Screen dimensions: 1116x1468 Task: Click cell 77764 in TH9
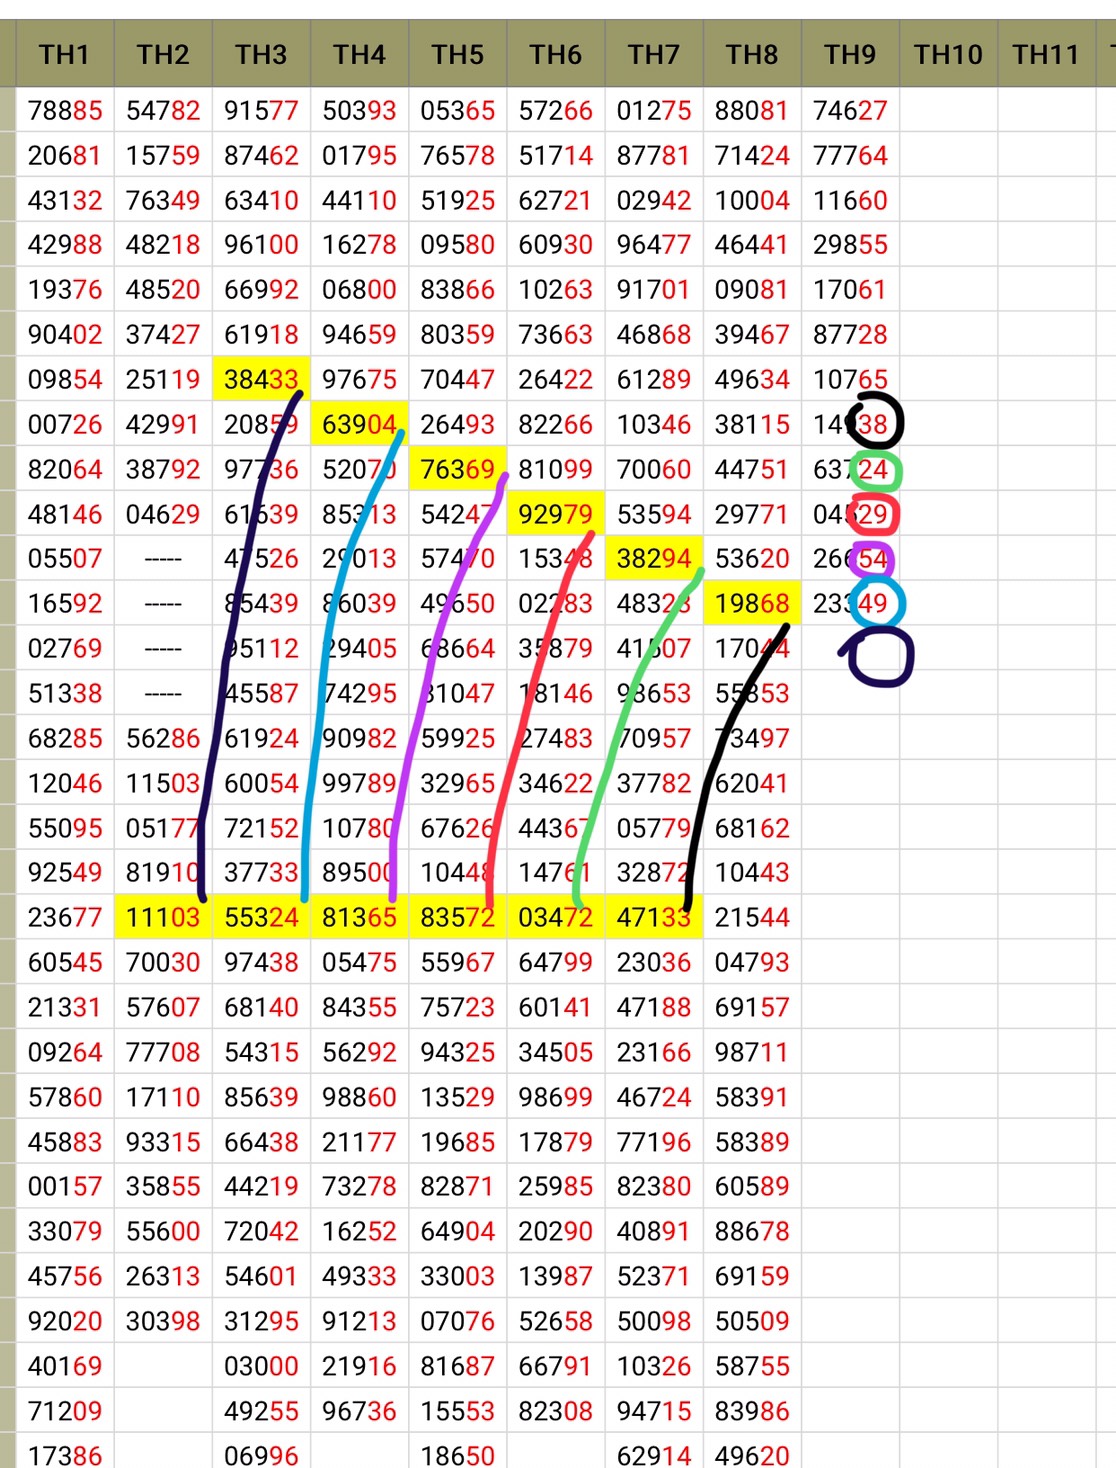[x=849, y=155]
